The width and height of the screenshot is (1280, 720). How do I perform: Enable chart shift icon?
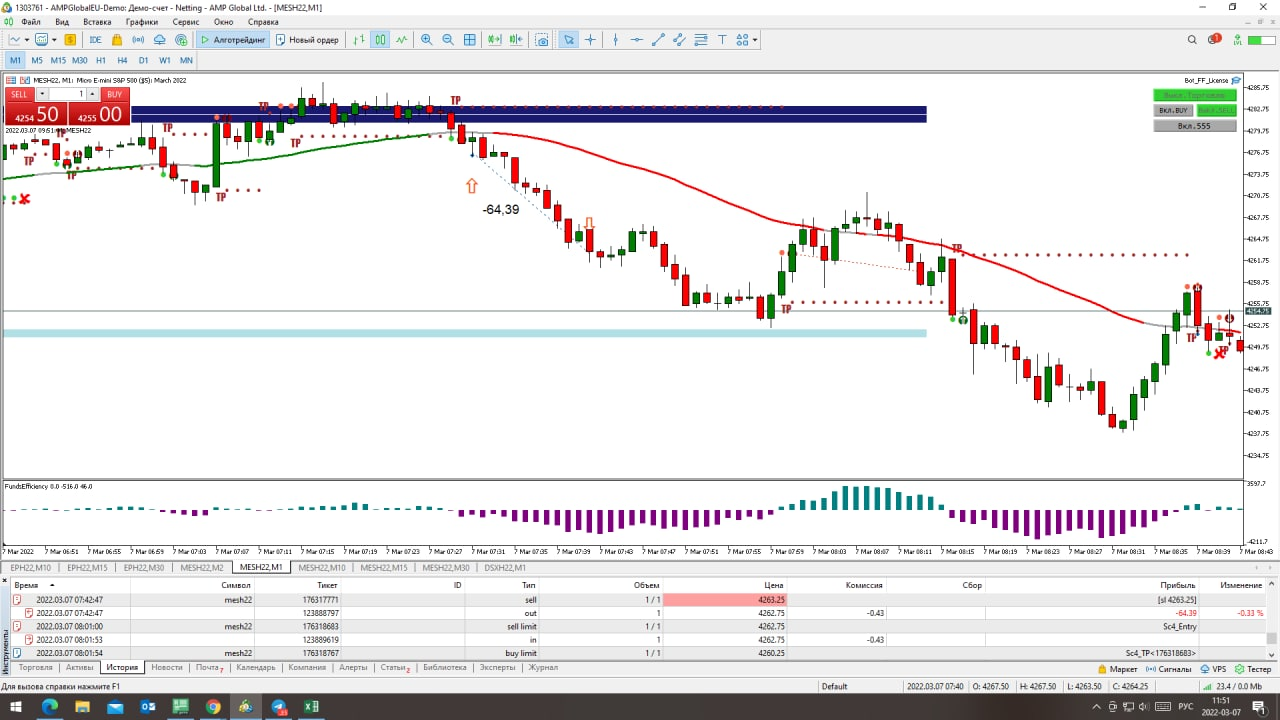click(516, 40)
